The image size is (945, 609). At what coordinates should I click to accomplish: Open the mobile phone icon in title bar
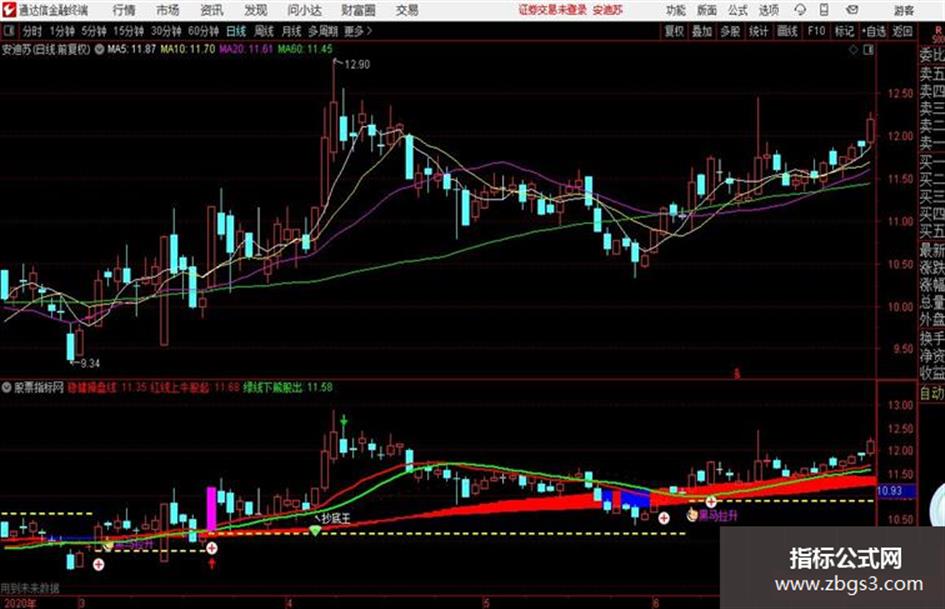[824, 10]
